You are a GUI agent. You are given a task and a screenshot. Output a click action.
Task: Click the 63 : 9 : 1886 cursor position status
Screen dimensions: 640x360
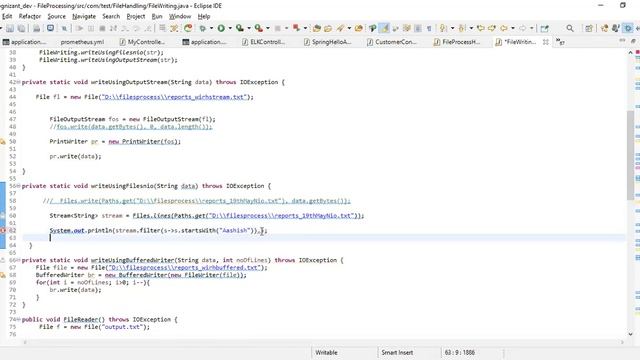[x=460, y=352]
